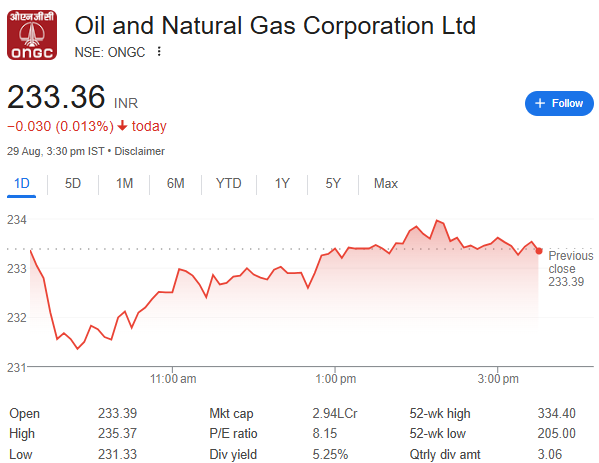
Task: Click the red end-point dot on chart
Action: tap(539, 251)
